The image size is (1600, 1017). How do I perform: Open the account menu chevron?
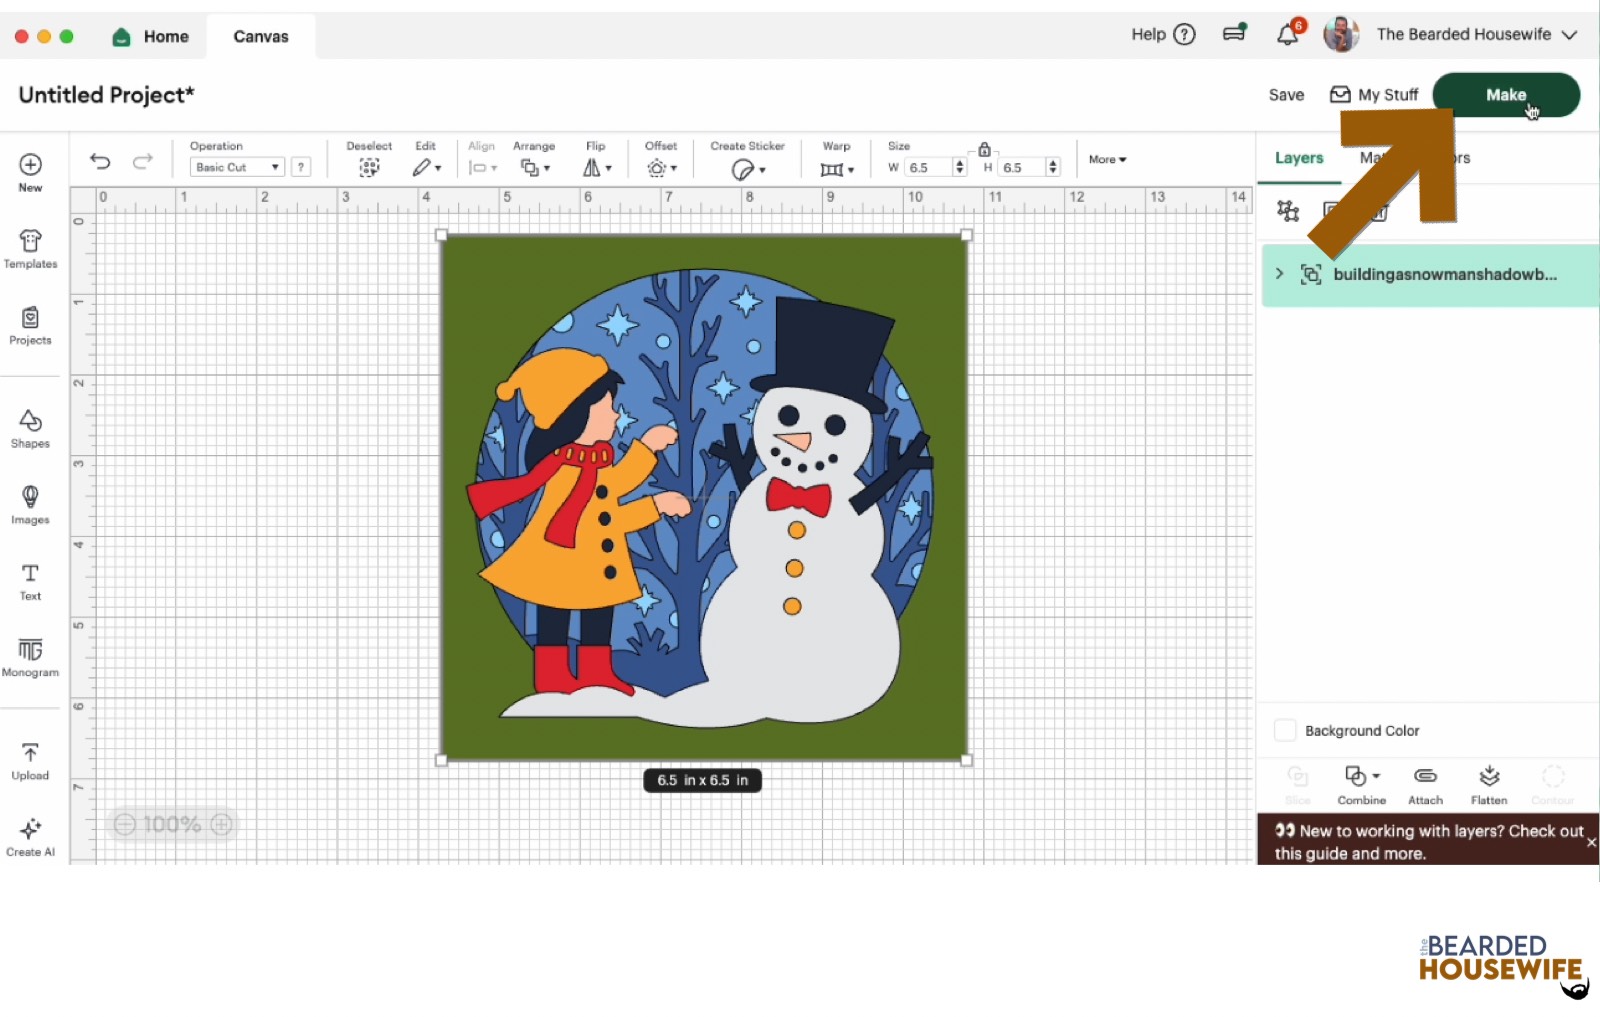click(x=1570, y=35)
